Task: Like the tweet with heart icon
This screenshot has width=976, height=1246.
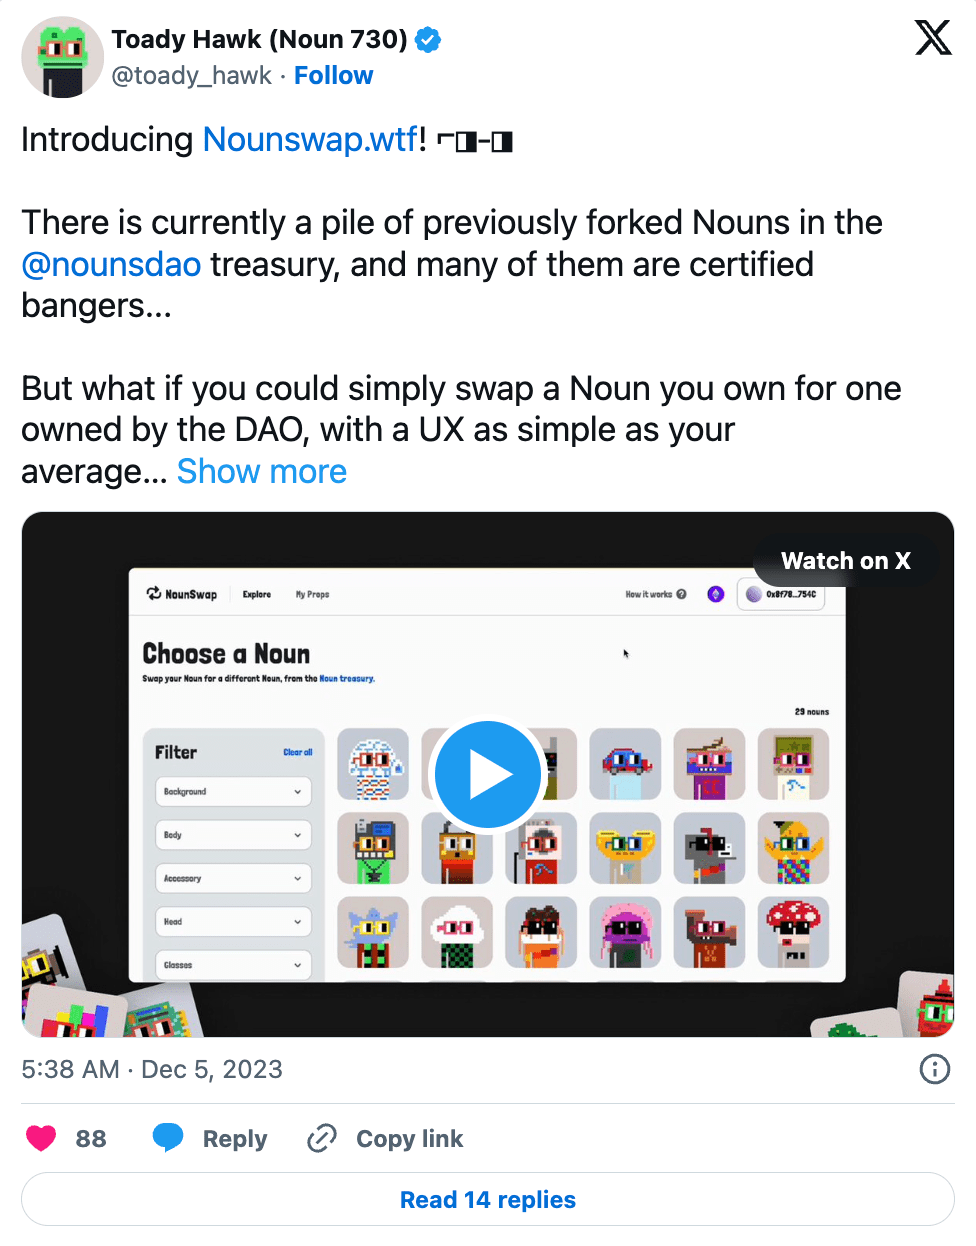Action: (41, 1138)
